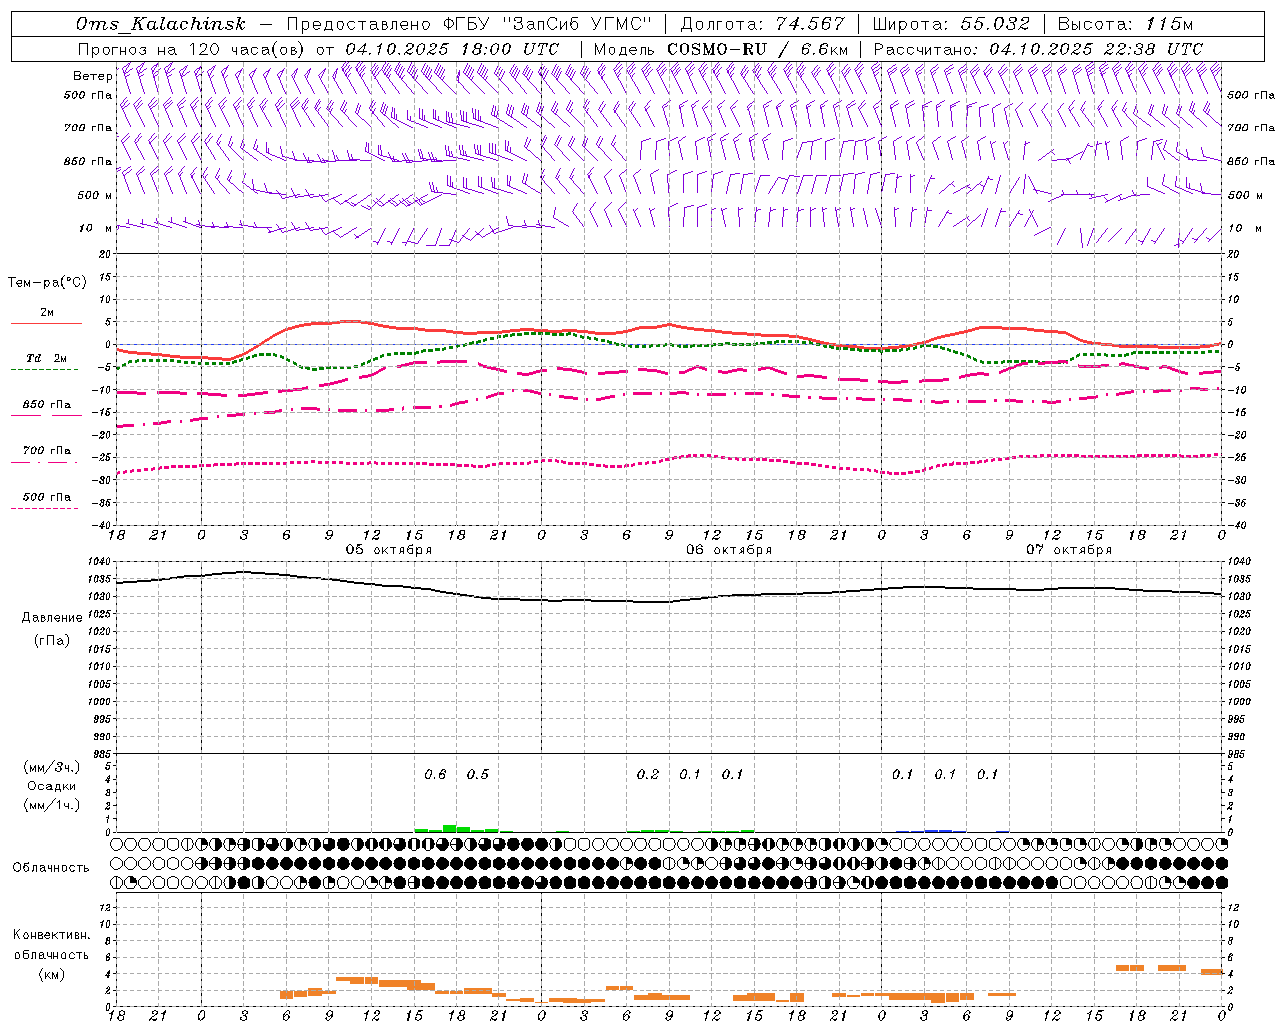Click the (мм/3ч.) precipitation unit label
1280x1024 pixels.
[x=52, y=768]
